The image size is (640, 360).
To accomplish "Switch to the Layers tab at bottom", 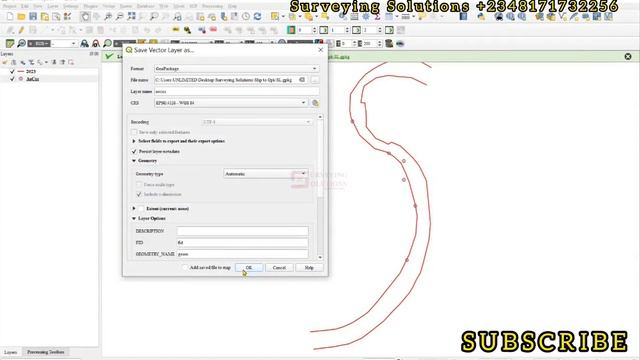I will click(11, 352).
